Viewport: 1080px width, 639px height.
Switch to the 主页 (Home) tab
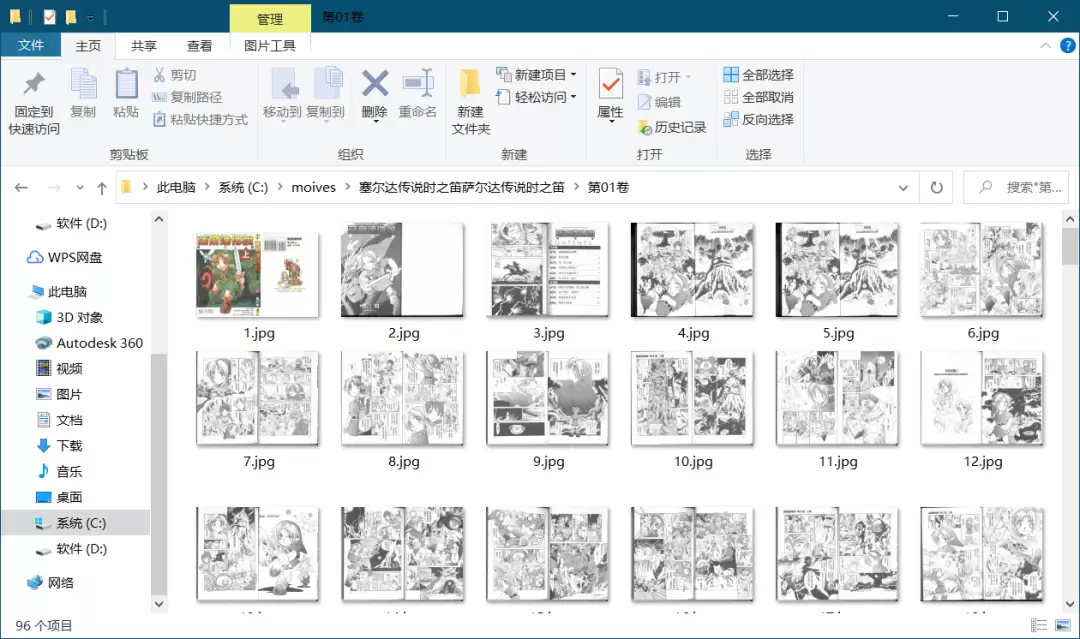[88, 45]
